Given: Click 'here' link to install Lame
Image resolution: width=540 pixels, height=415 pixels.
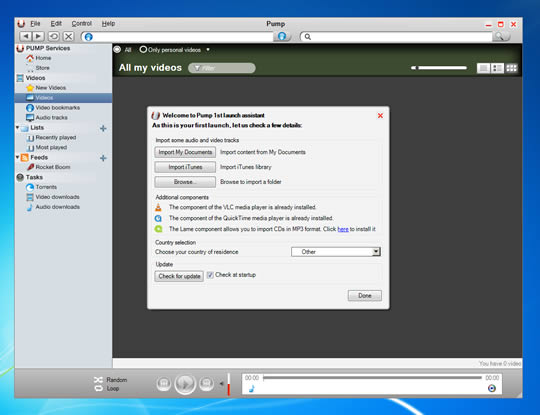Looking at the screenshot, I should [343, 229].
